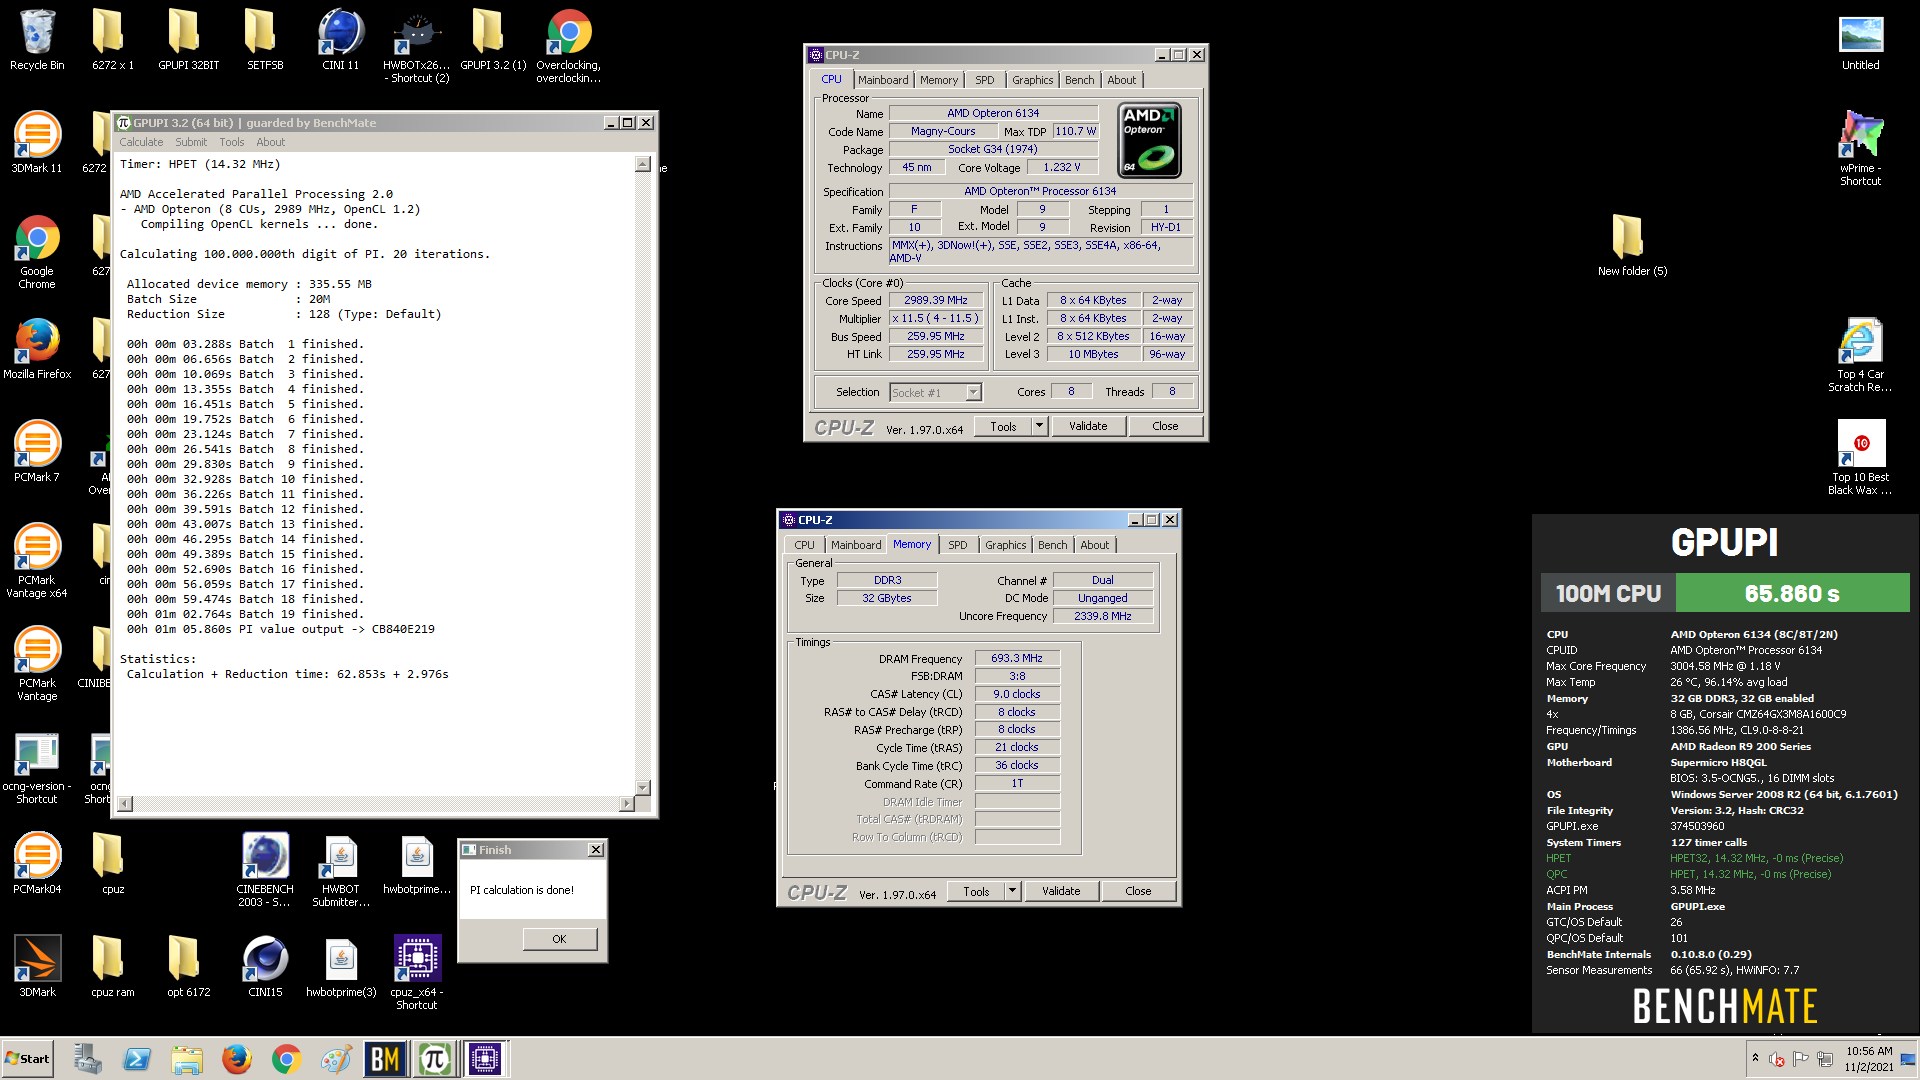Open Windows Explorer from the taskbar
Image resolution: width=1920 pixels, height=1080 pixels.
tap(186, 1059)
